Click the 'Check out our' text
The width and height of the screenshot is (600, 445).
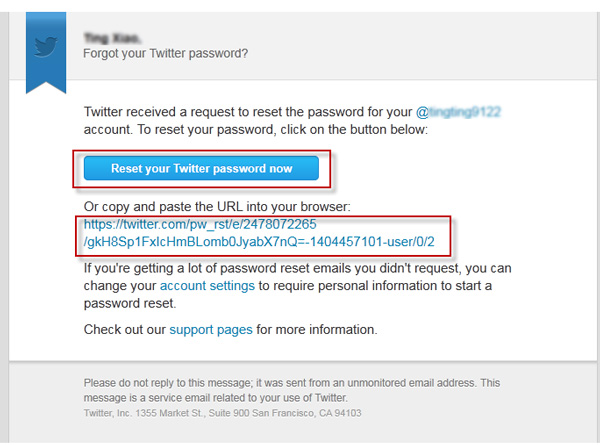point(125,329)
